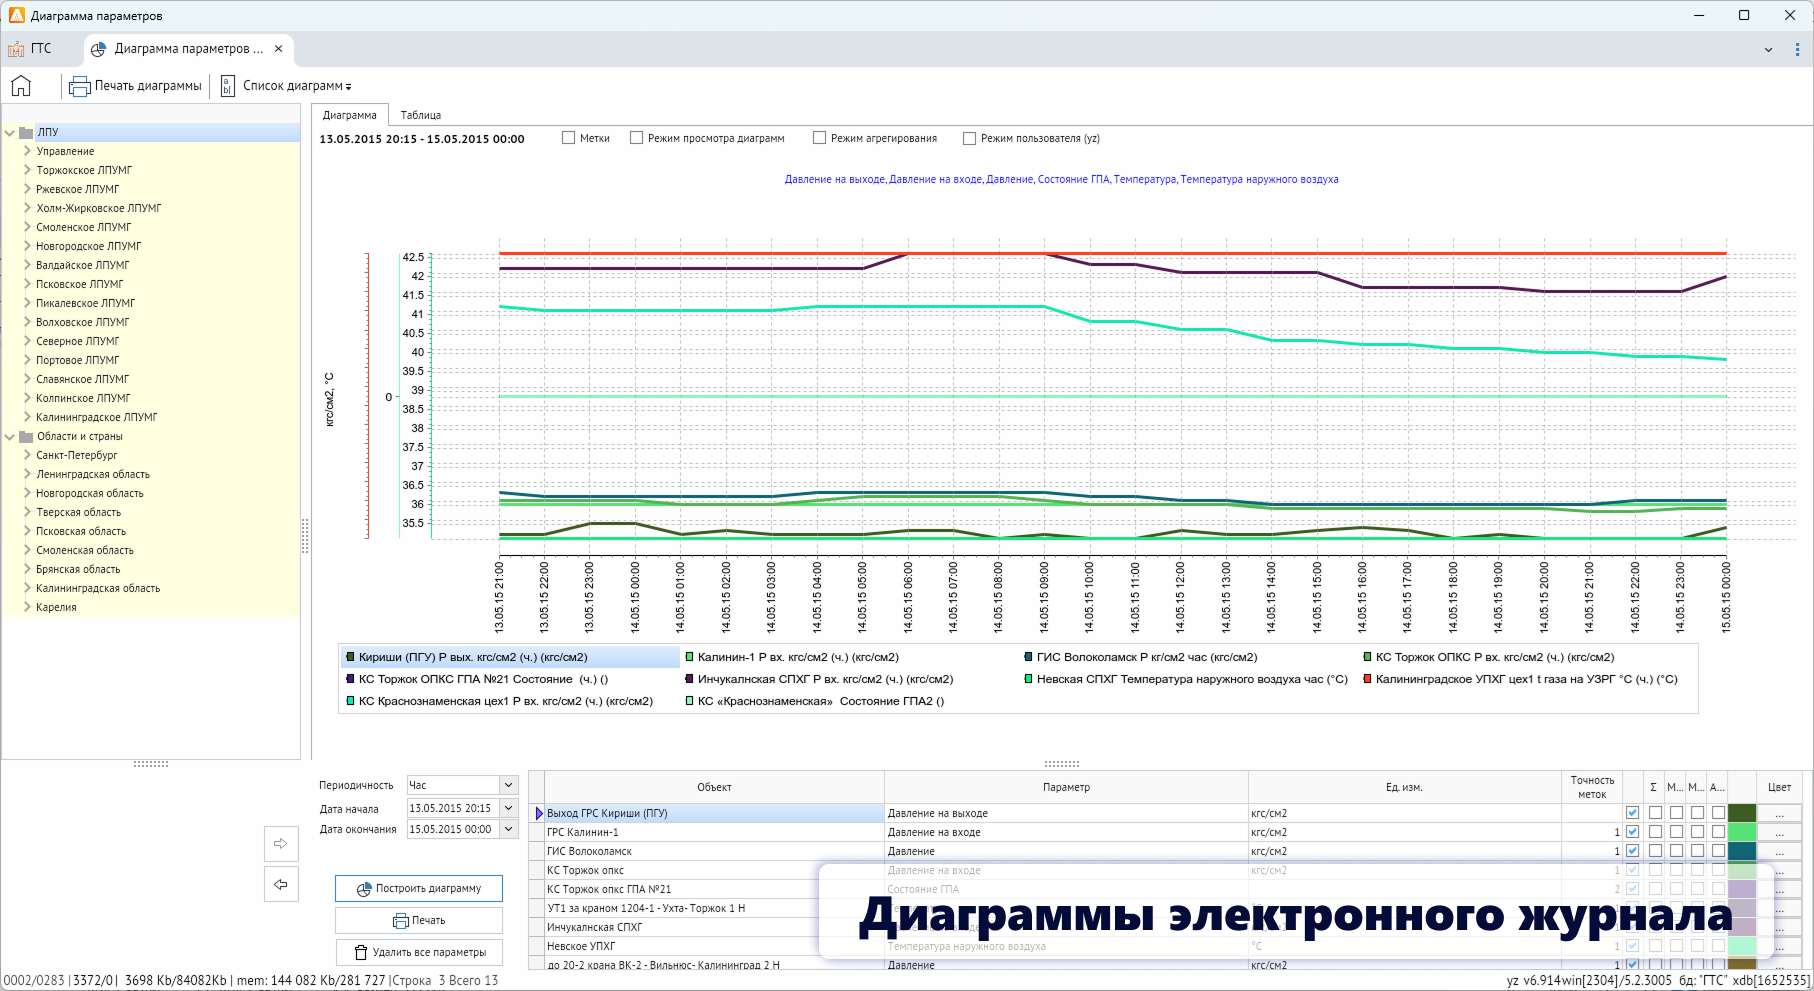
Task: Click the Калинин-1 legend color marker
Action: 689,657
